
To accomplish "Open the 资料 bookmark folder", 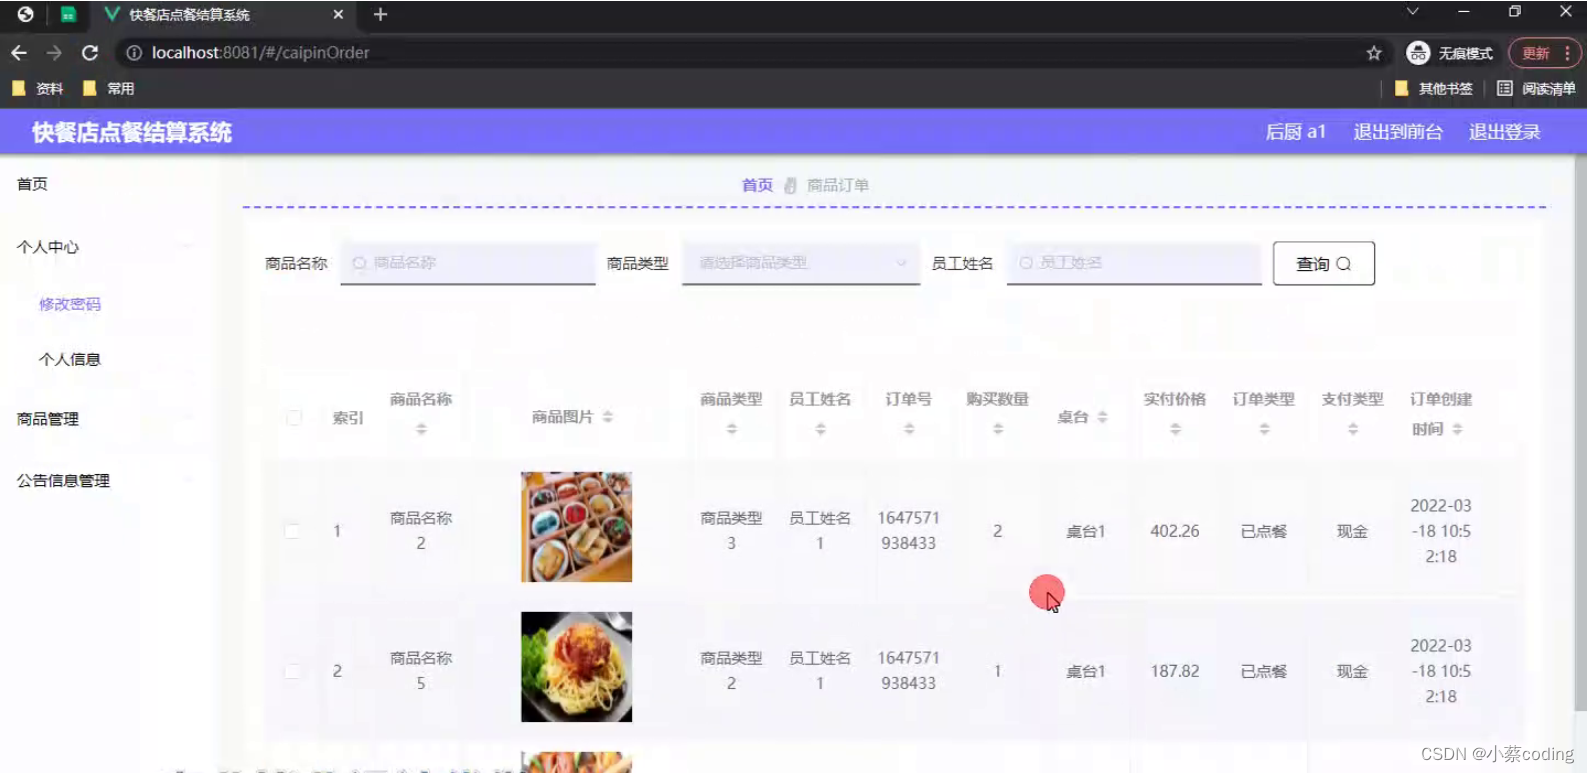I will tap(38, 89).
